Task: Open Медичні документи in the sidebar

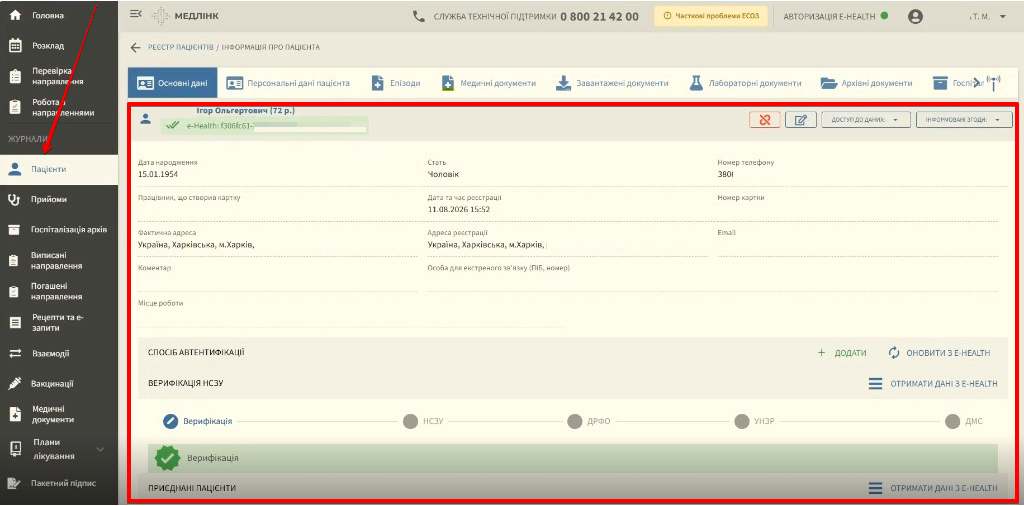Action: 59,415
